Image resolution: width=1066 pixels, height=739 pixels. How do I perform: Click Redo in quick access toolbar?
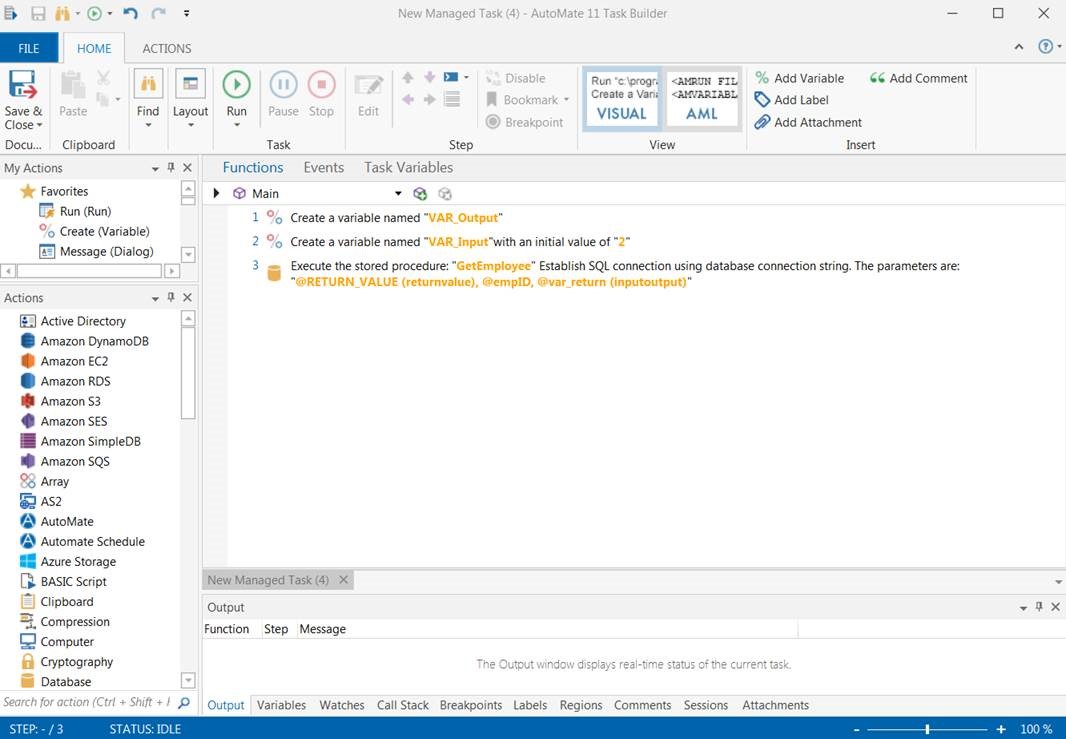[158, 13]
